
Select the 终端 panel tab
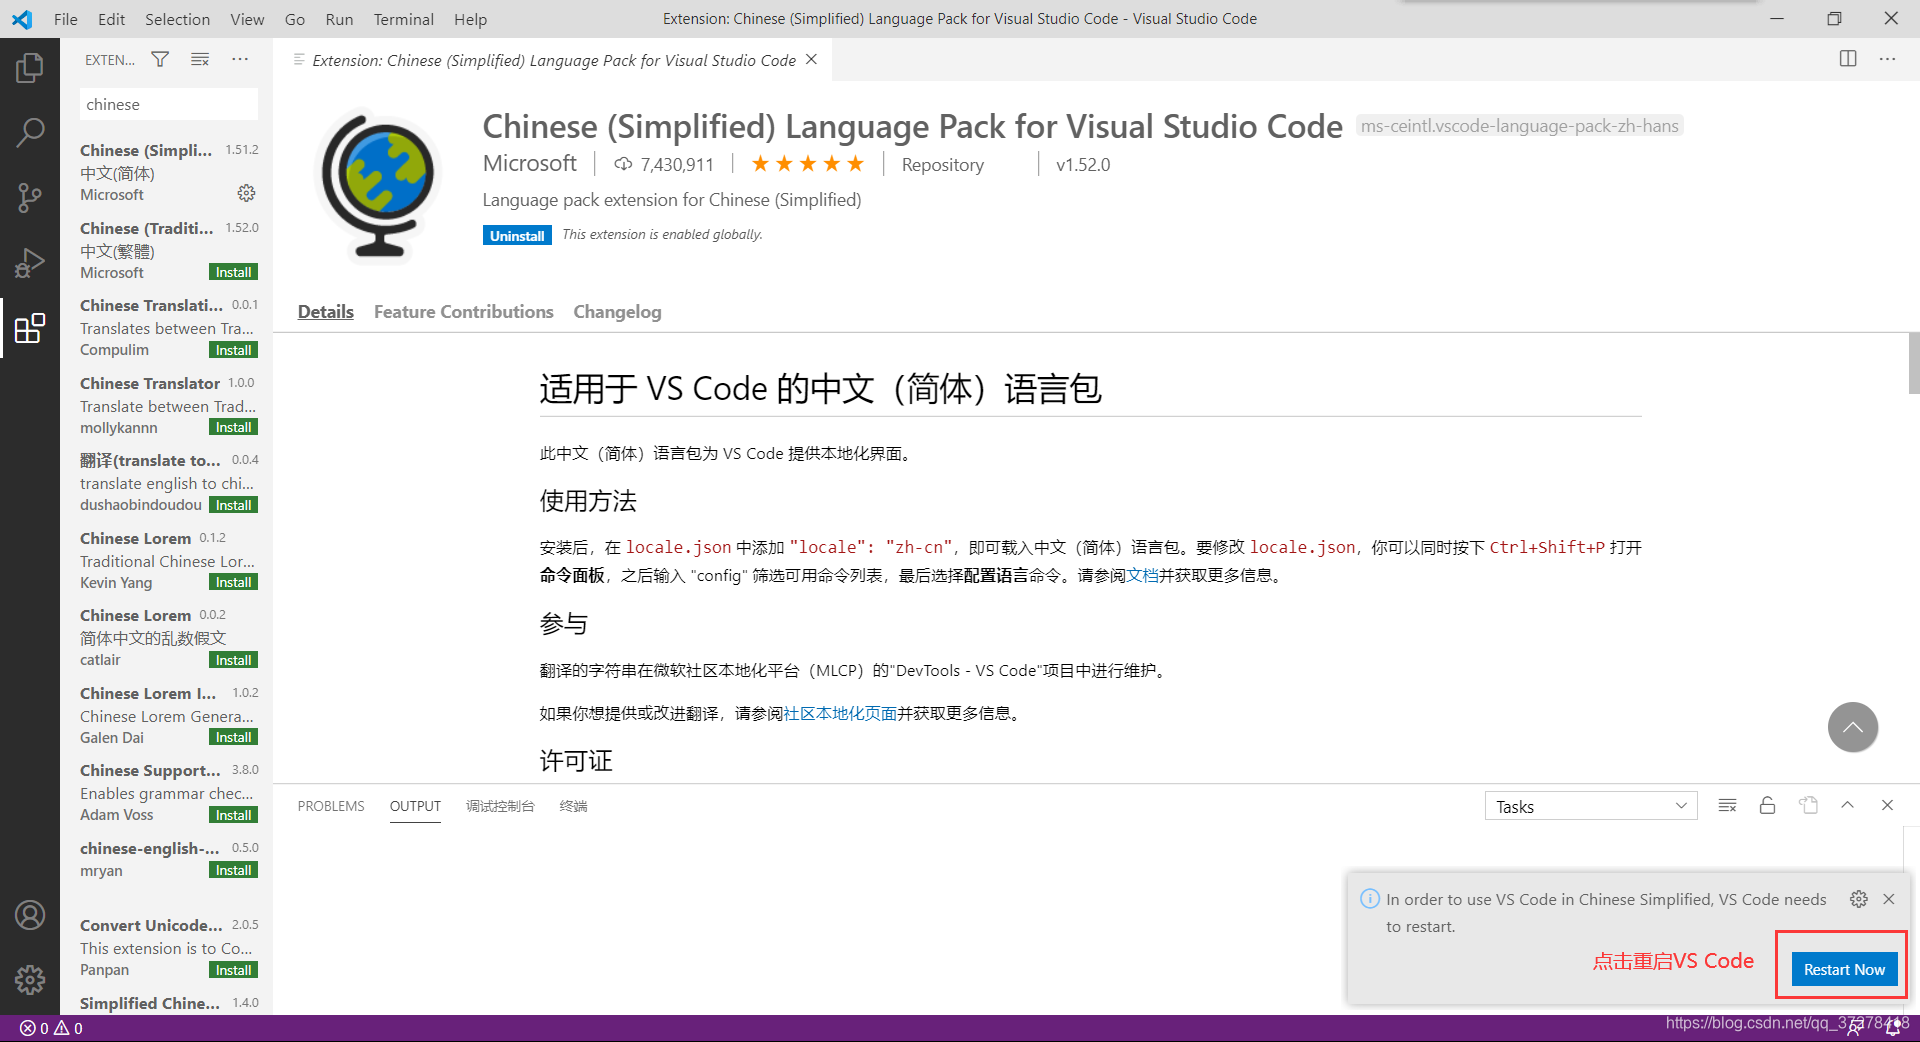coord(573,806)
